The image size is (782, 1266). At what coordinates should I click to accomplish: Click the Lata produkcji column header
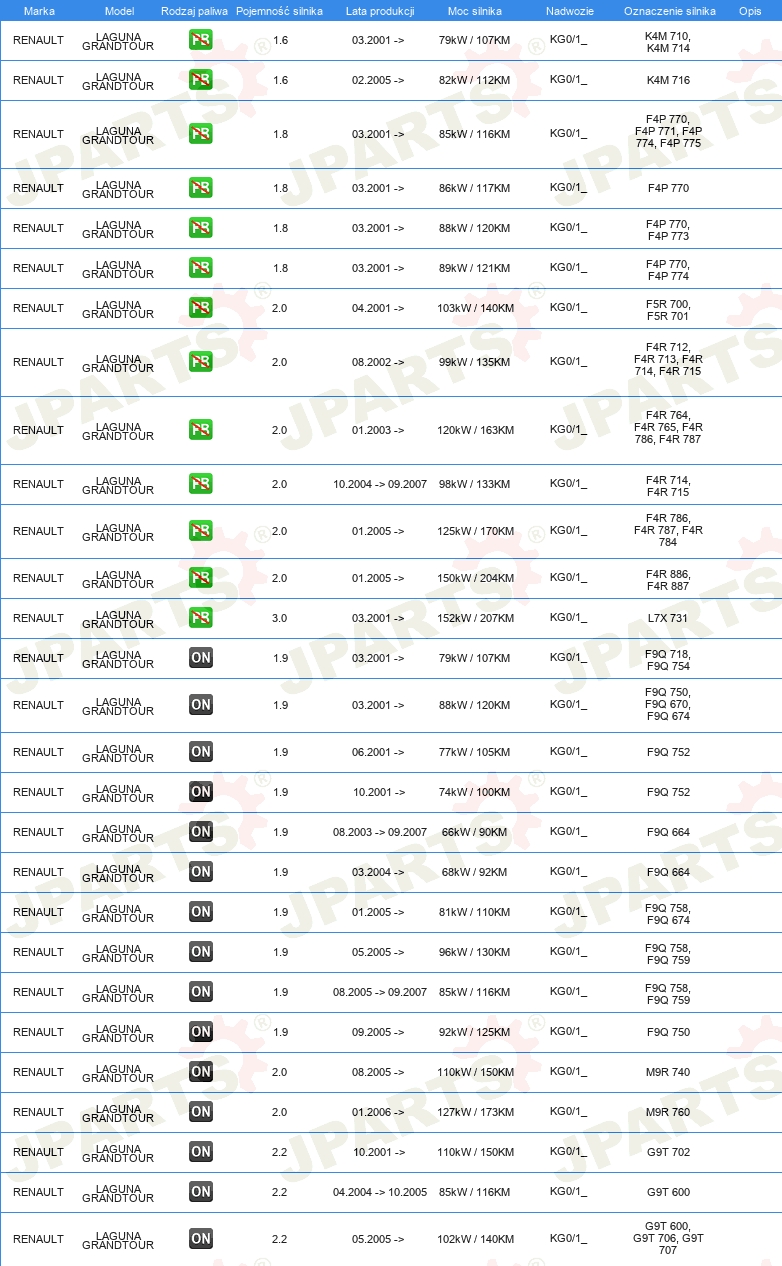click(x=380, y=11)
